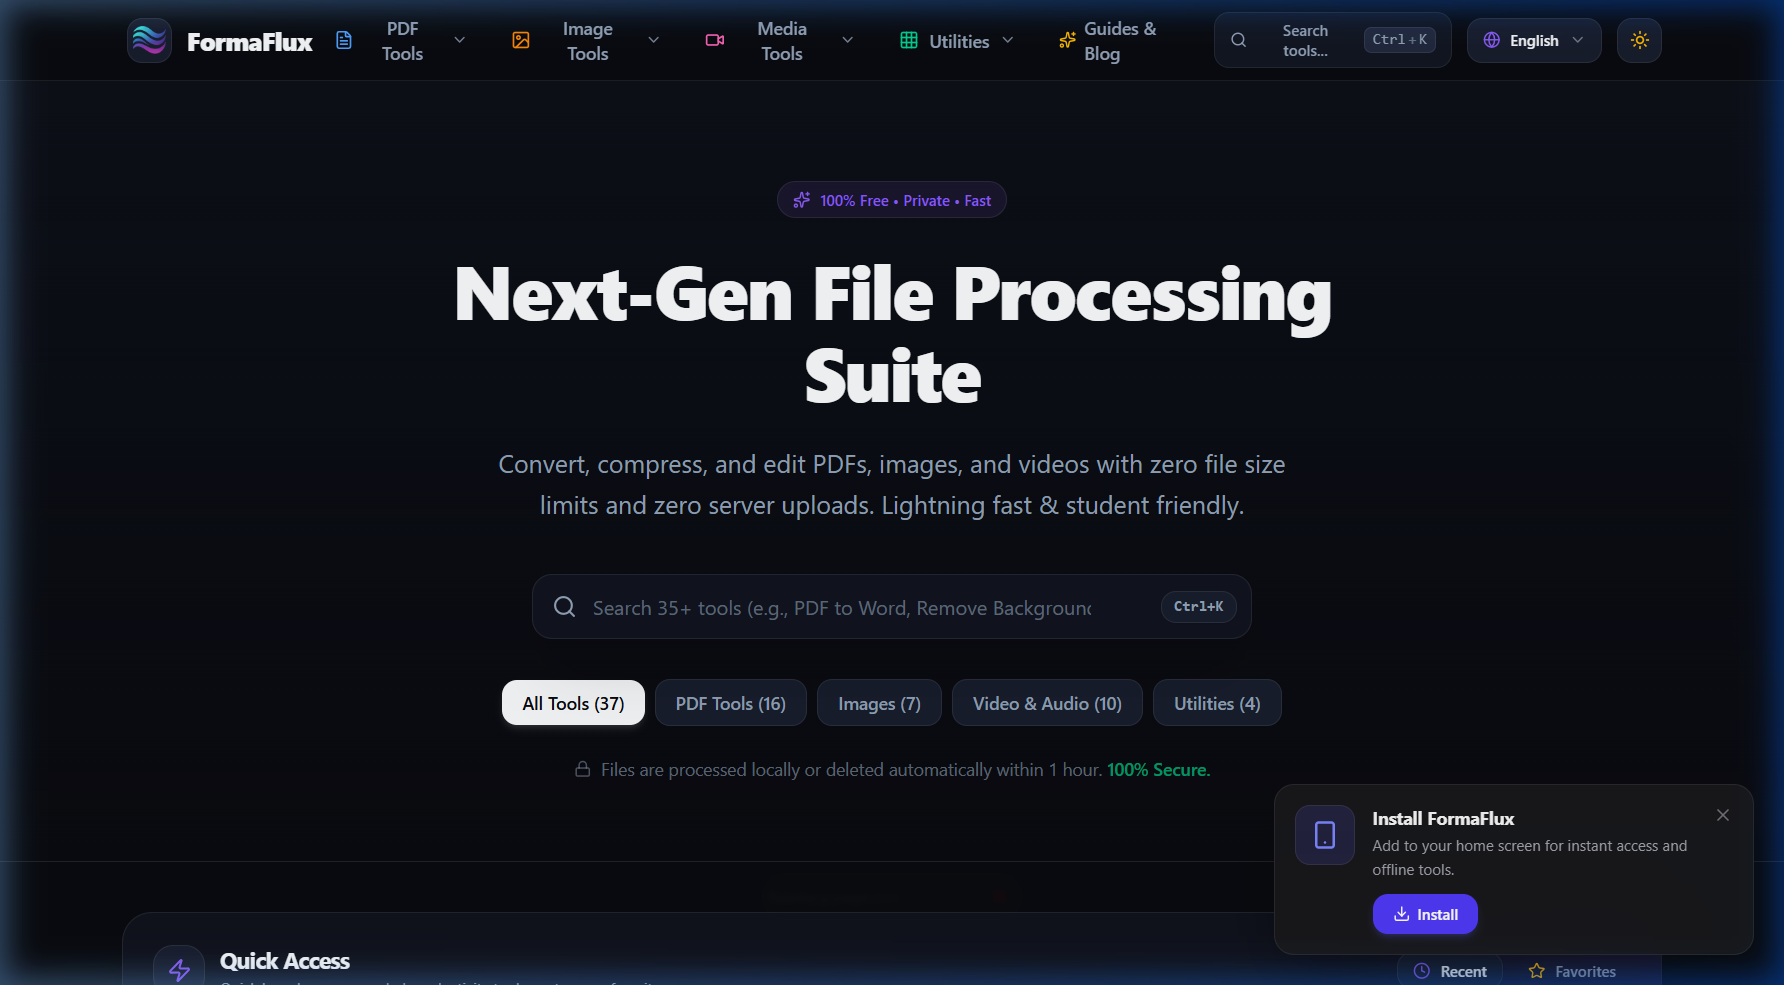
Task: Click the padlock icon beside security note
Action: coord(582,769)
